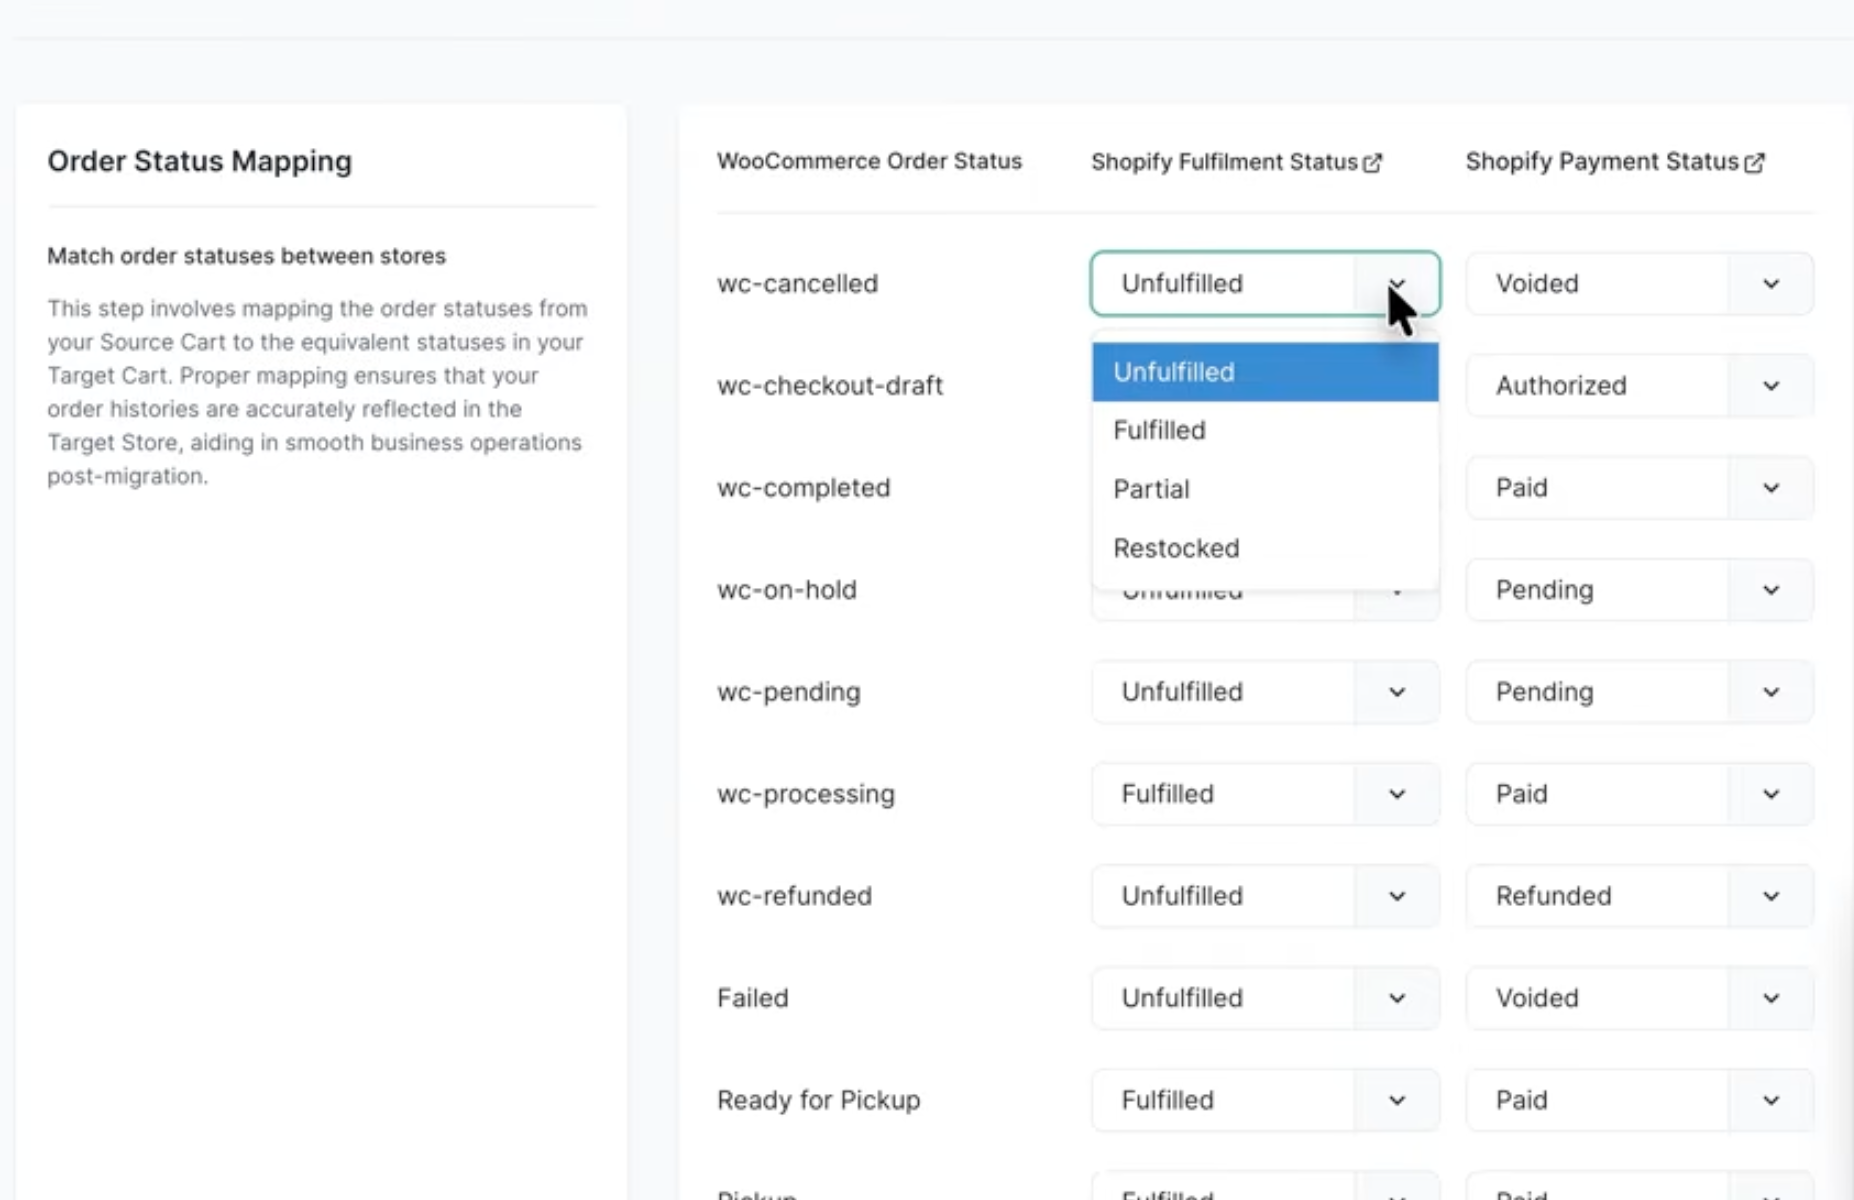Click the wc-cancelled row label
This screenshot has width=1854, height=1200.
797,284
